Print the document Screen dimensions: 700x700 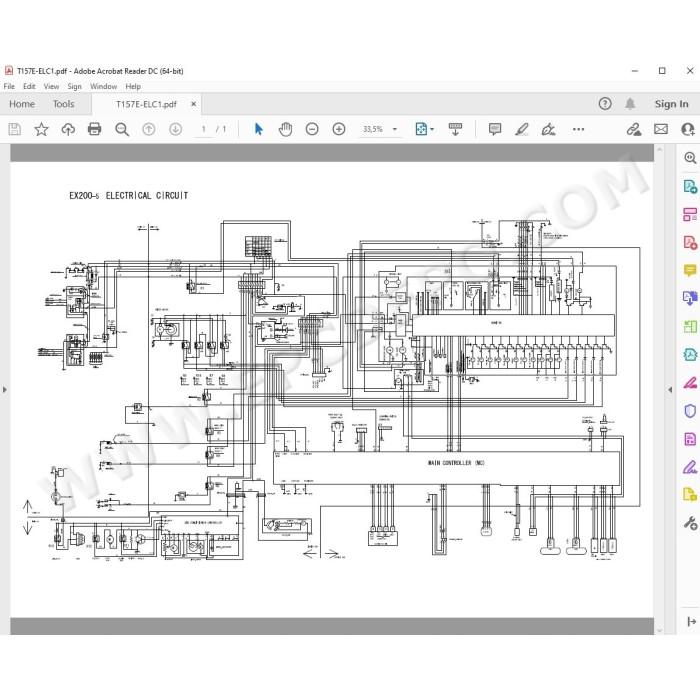[x=95, y=129]
